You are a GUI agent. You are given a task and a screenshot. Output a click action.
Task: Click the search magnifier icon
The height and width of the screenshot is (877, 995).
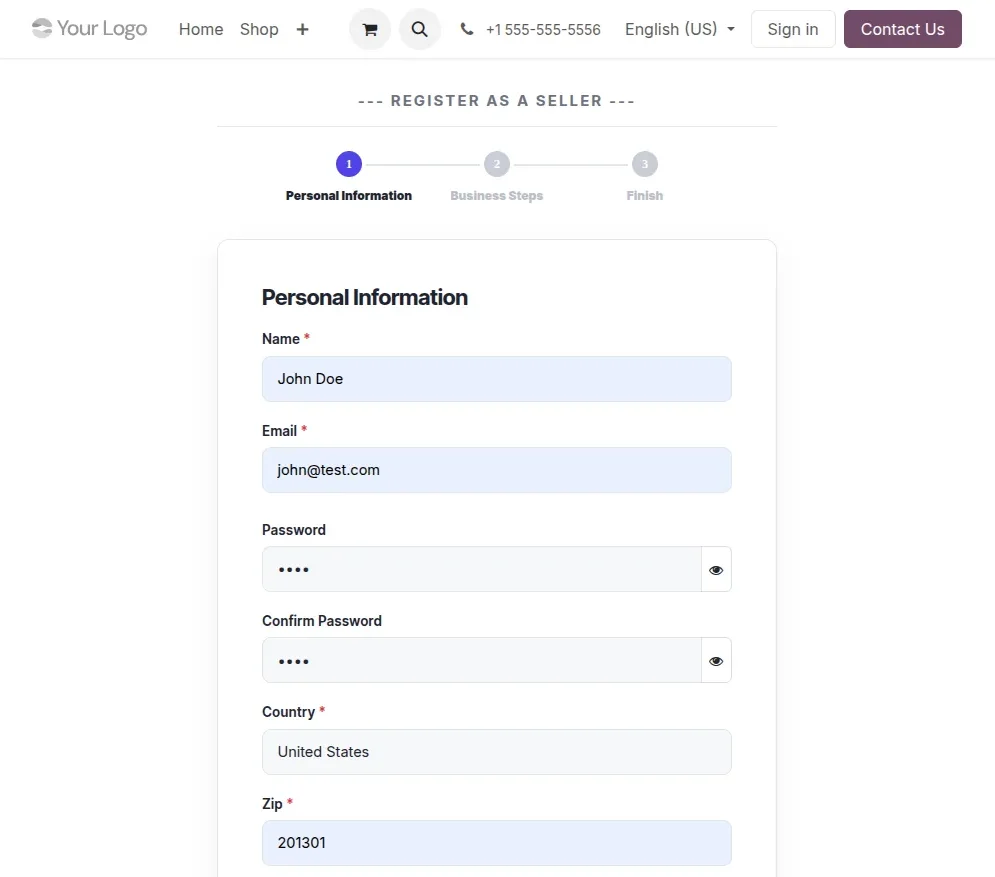419,29
